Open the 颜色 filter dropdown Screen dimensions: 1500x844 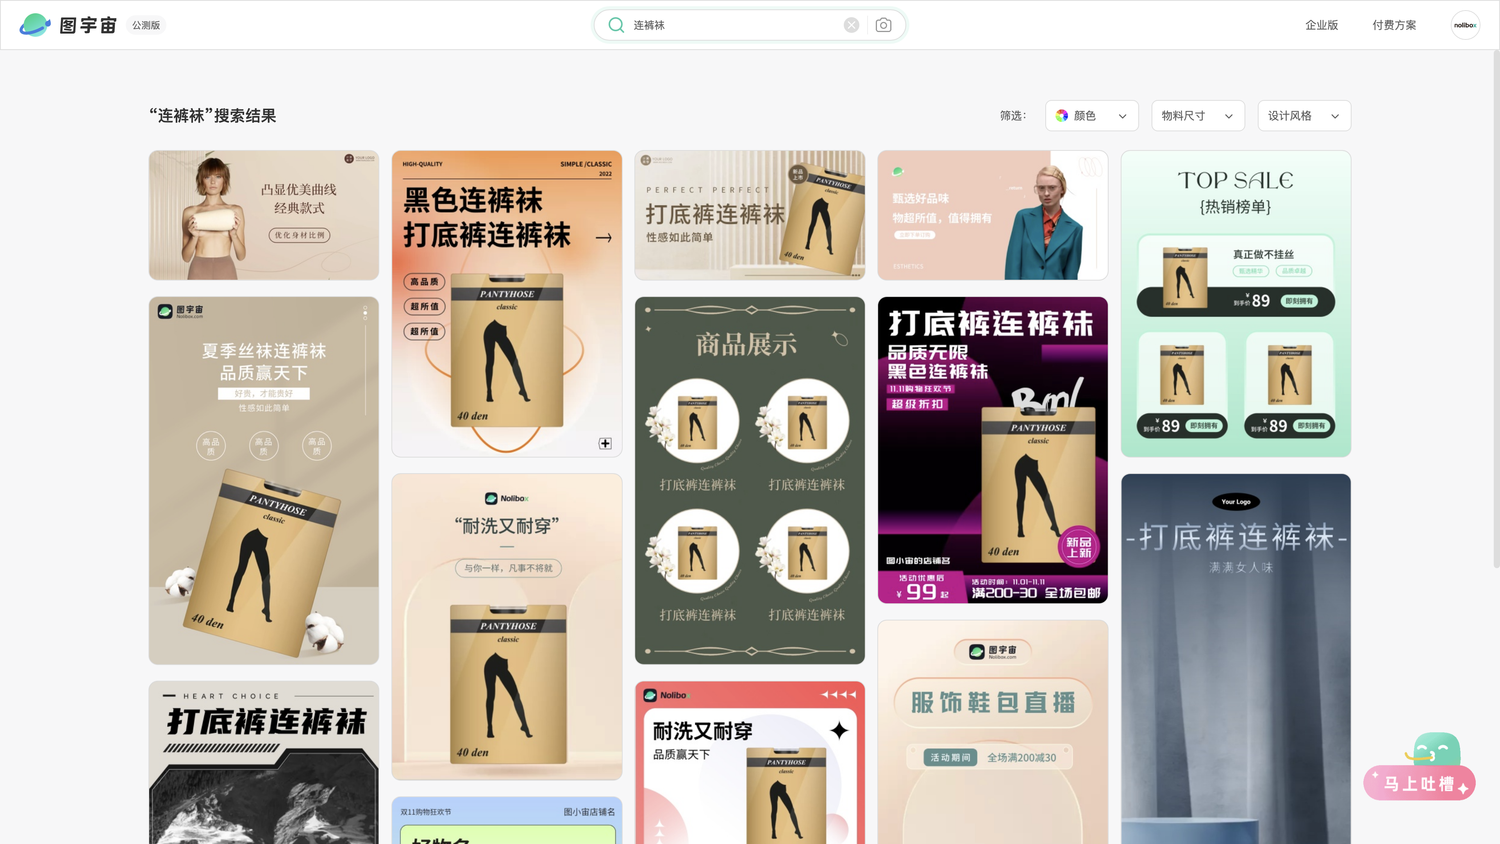pyautogui.click(x=1092, y=116)
